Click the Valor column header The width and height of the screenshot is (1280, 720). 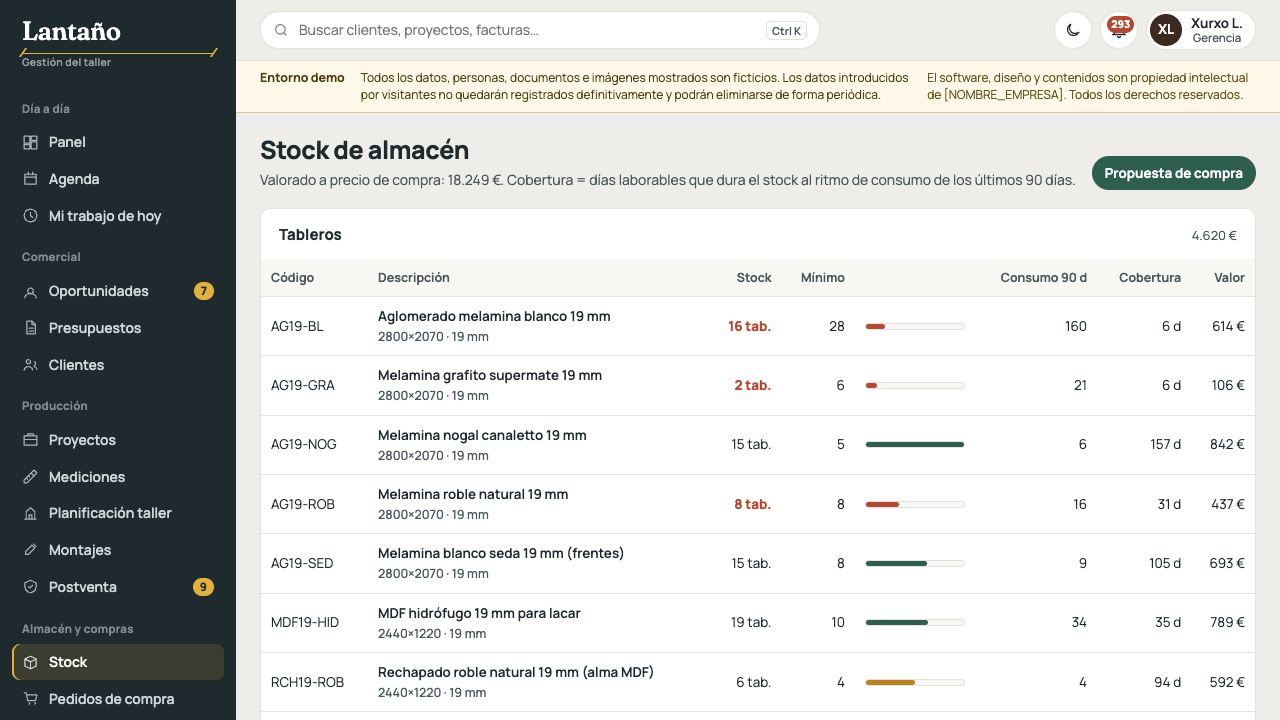coord(1229,277)
